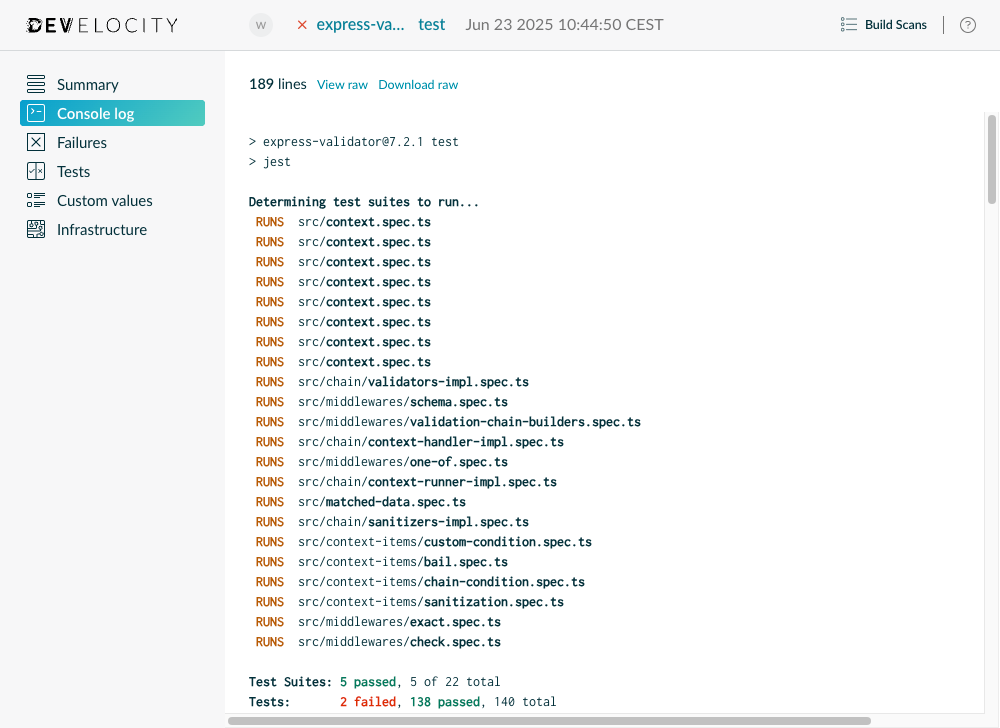
Task: Click the build timestamp in the header
Action: [564, 24]
